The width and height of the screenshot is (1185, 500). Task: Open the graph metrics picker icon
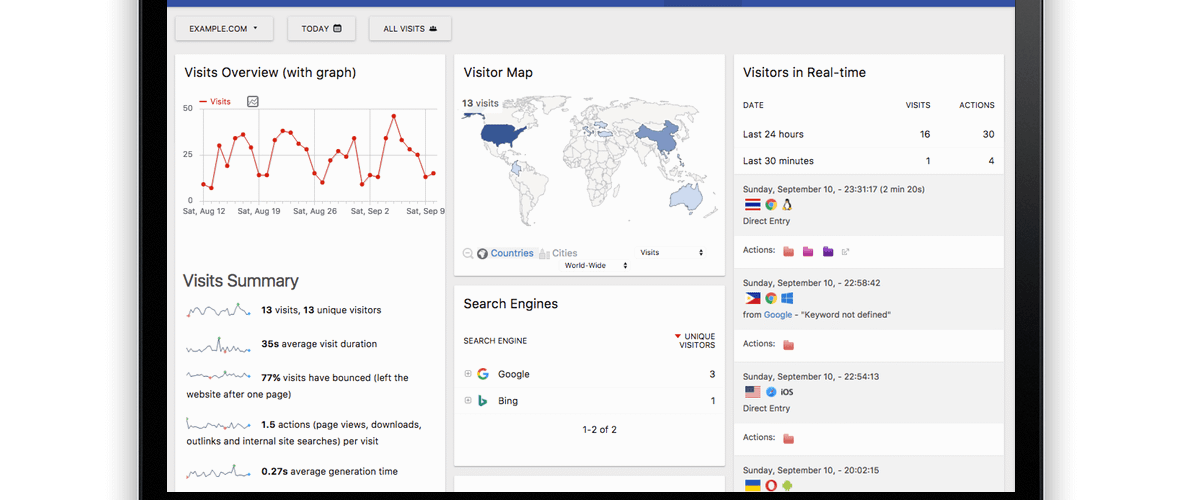(x=253, y=101)
